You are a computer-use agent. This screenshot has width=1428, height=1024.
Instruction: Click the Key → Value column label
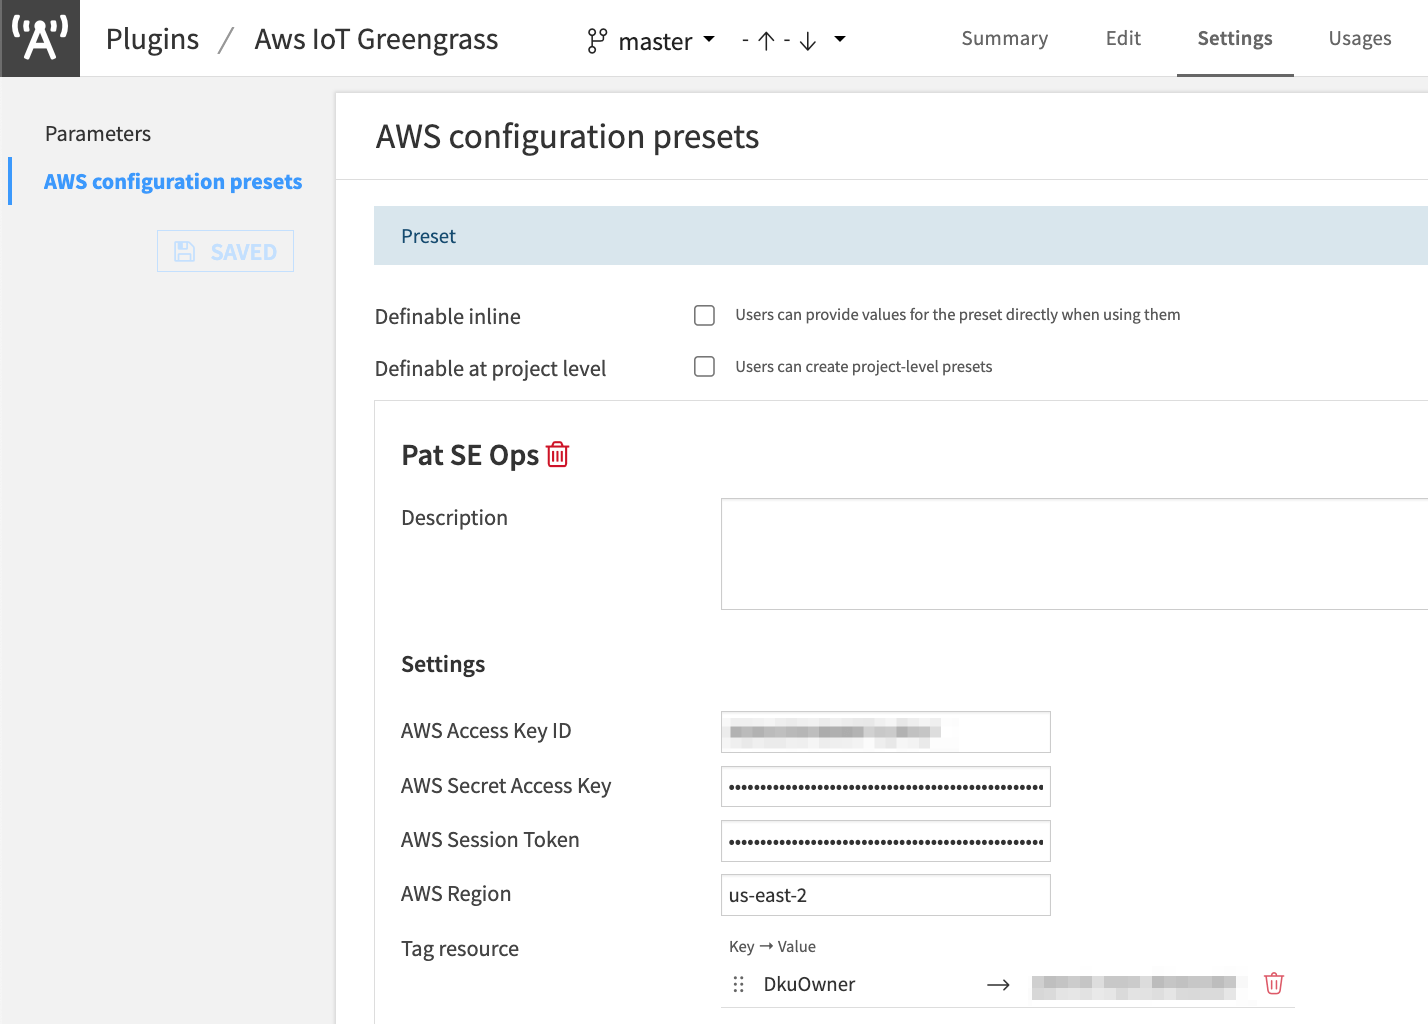772,947
